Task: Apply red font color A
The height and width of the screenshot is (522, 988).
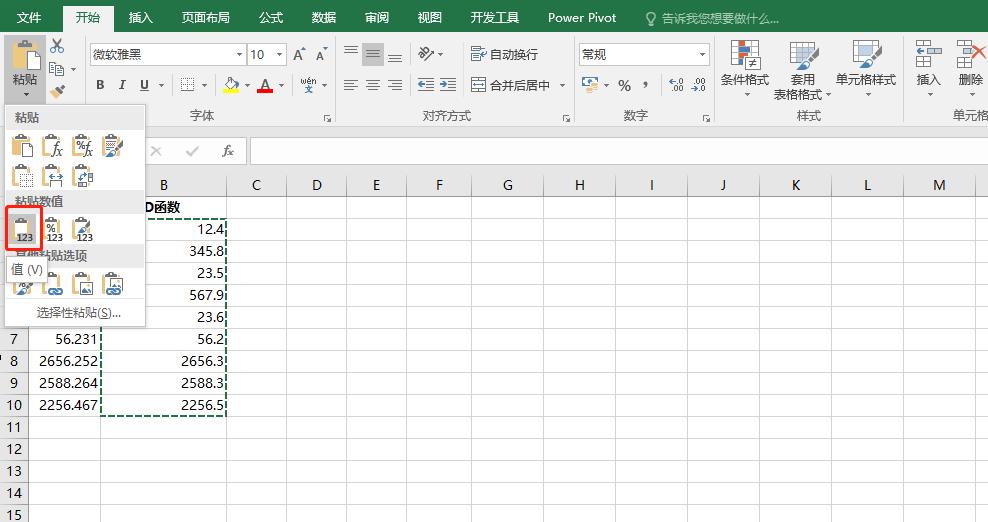Action: pos(265,84)
